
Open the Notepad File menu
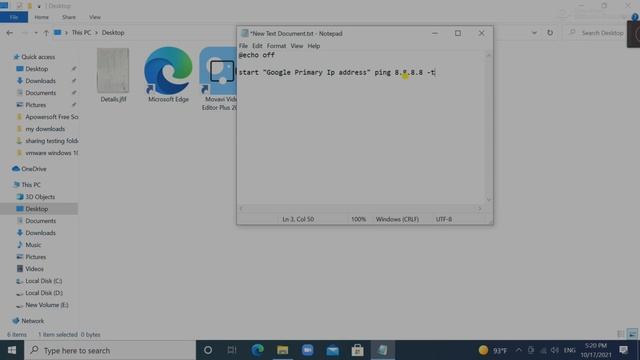tap(243, 46)
